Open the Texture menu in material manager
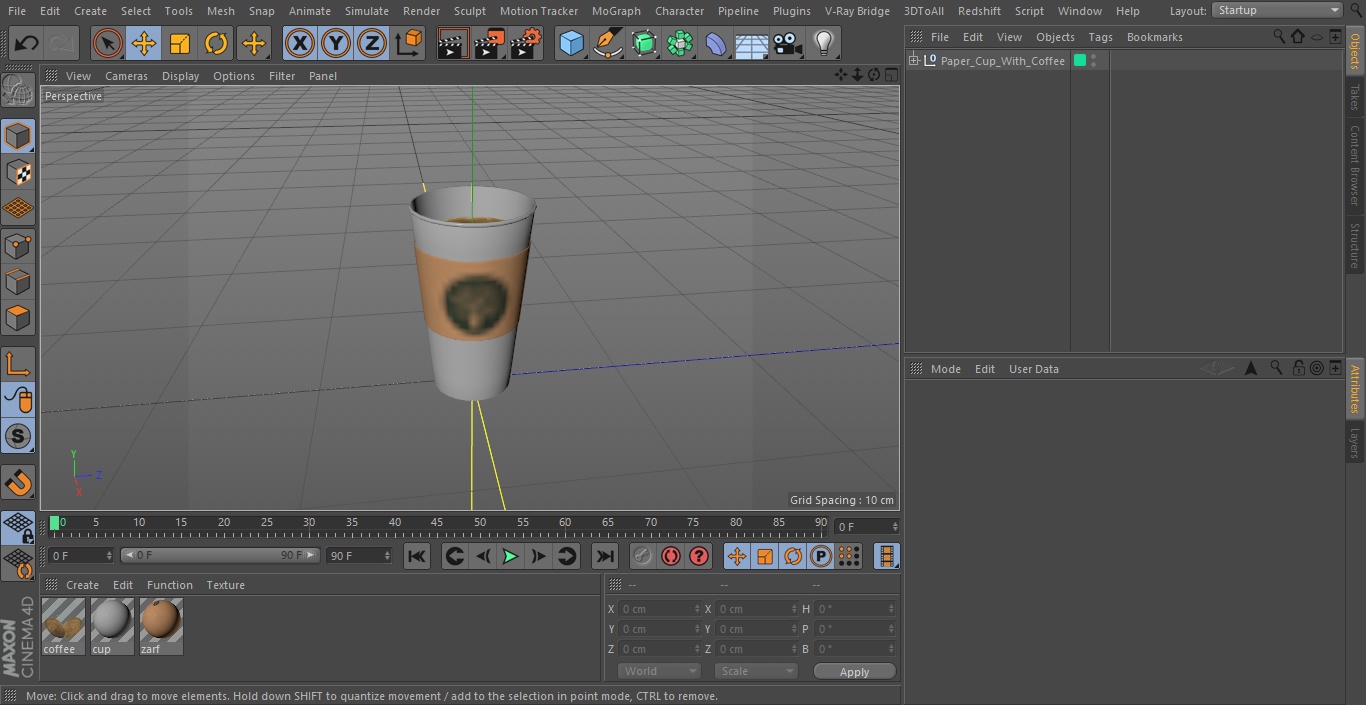 click(x=225, y=585)
